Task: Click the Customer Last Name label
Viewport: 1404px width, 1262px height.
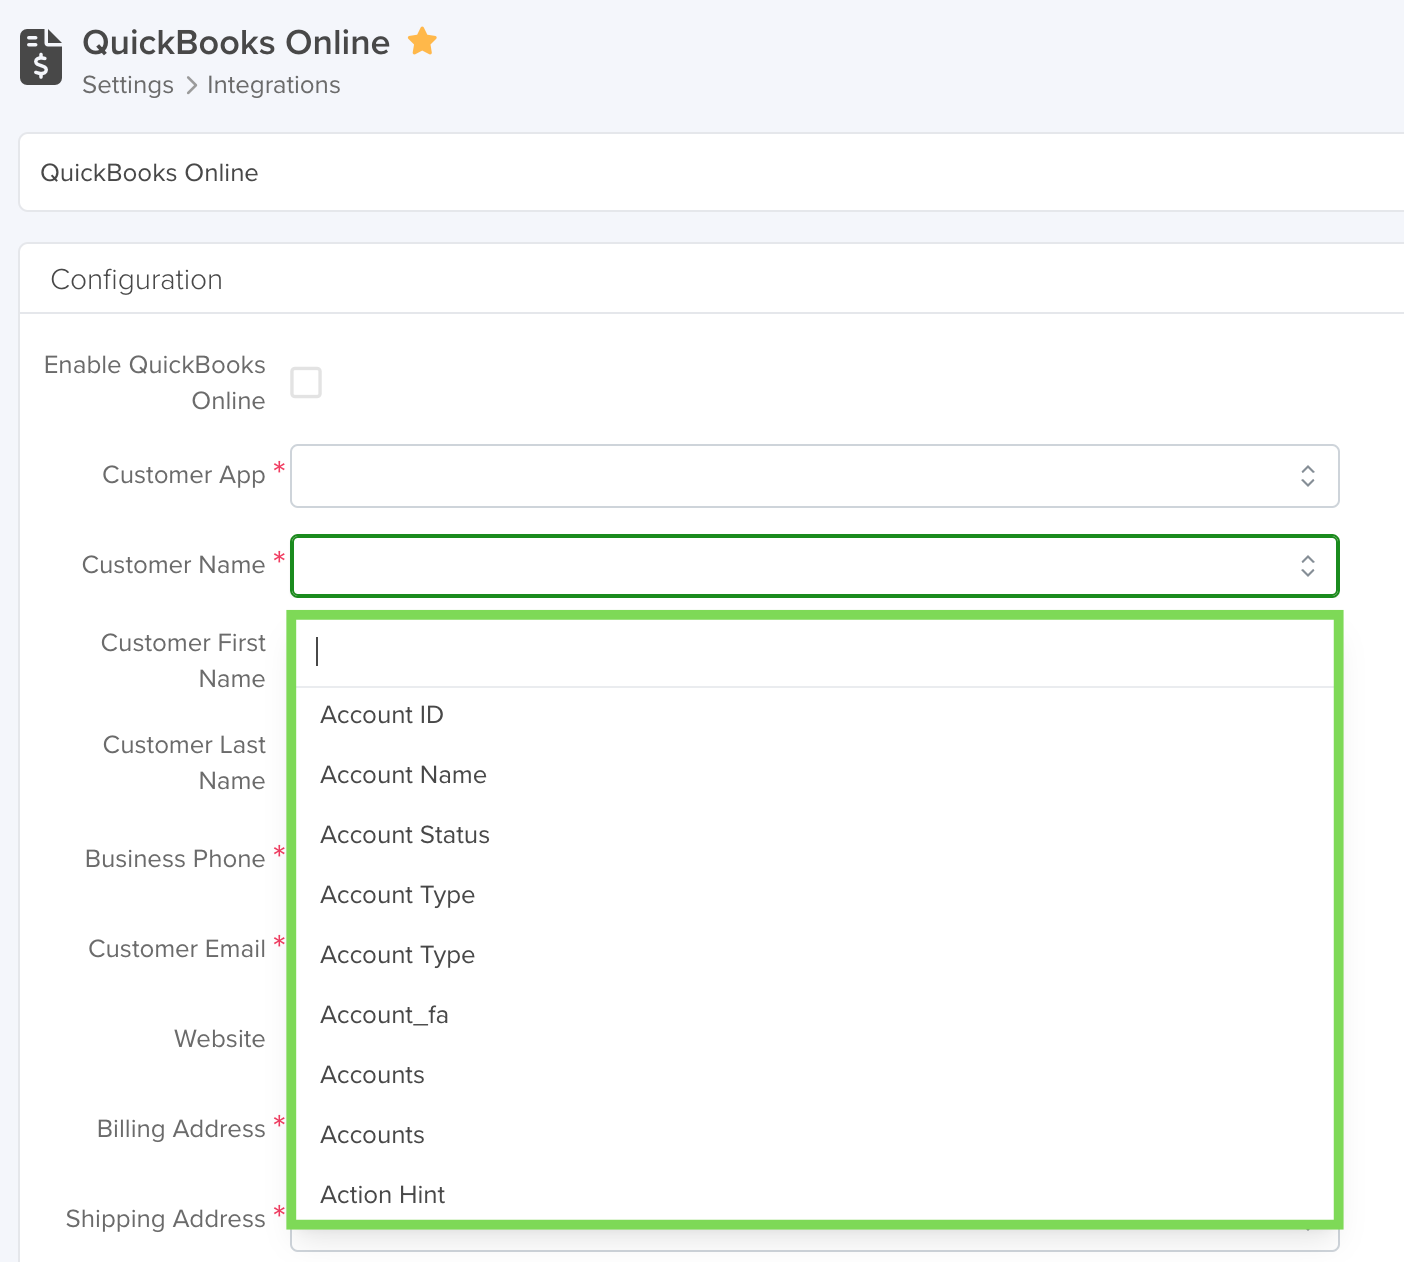Action: [184, 762]
